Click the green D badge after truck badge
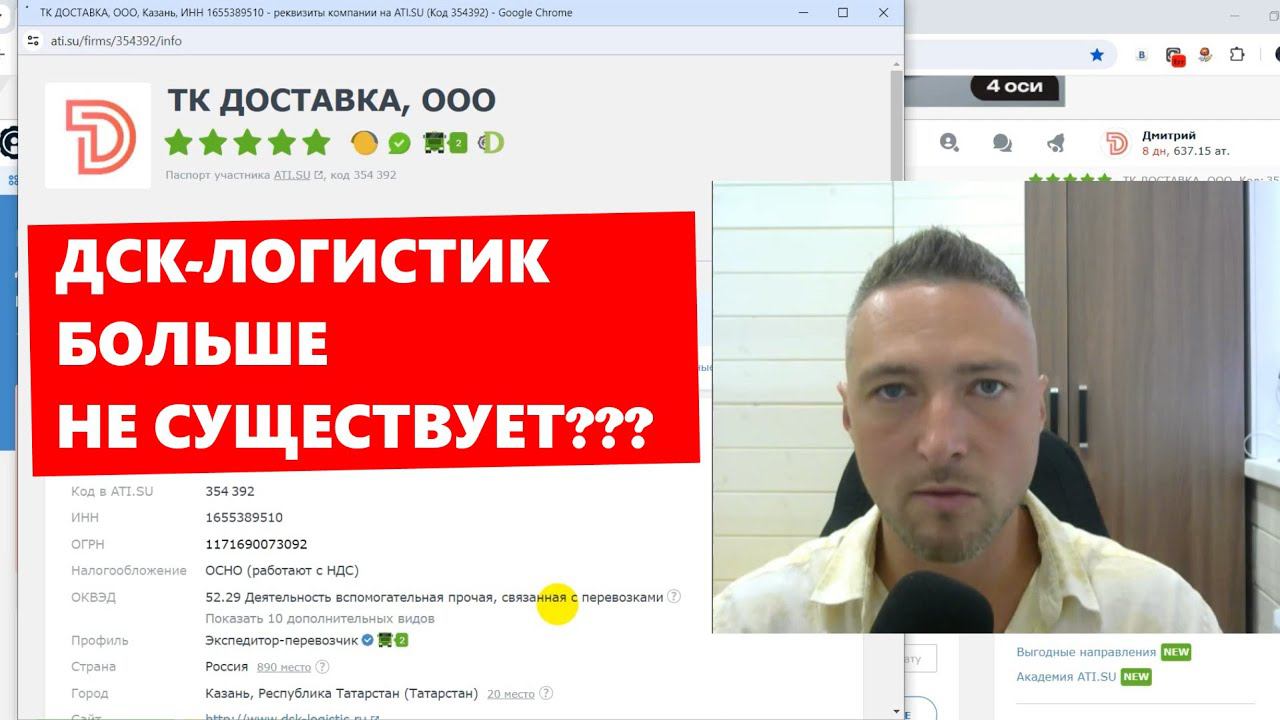The image size is (1280, 720). tap(491, 143)
